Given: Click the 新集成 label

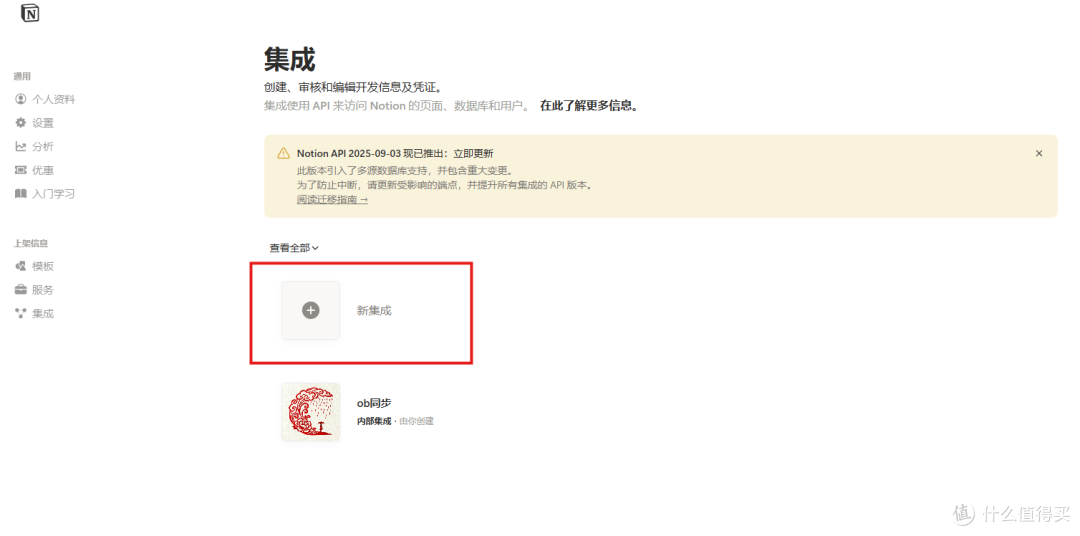Looking at the screenshot, I should coord(374,311).
